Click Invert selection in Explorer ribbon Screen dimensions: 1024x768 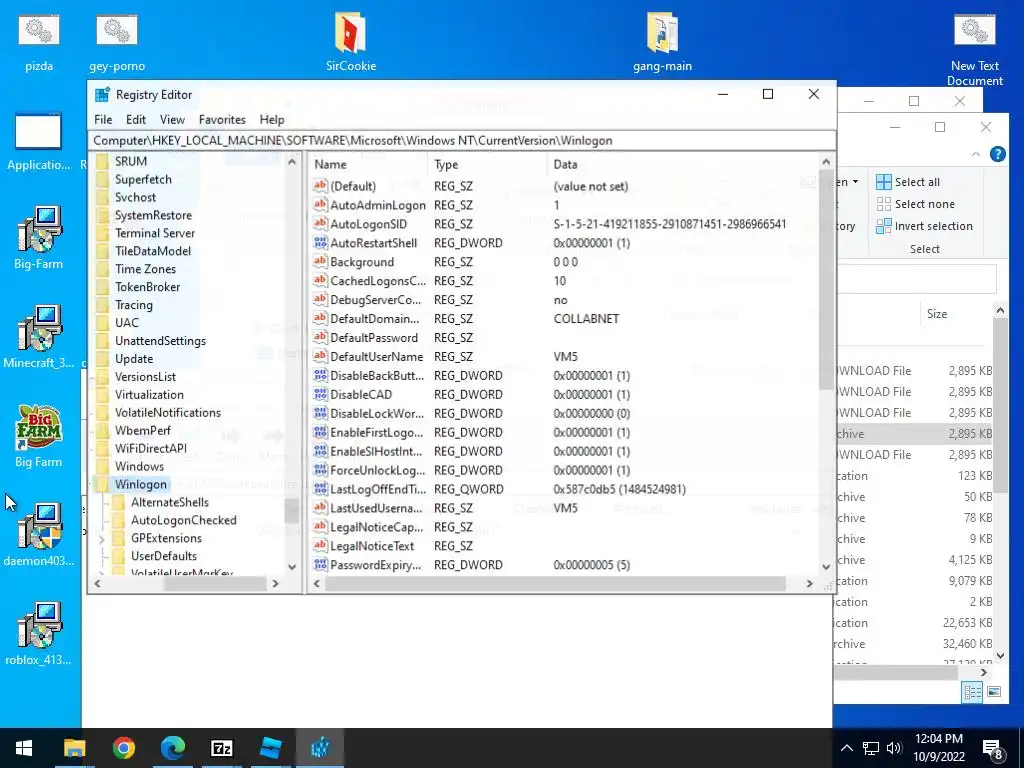pyautogui.click(x=924, y=226)
